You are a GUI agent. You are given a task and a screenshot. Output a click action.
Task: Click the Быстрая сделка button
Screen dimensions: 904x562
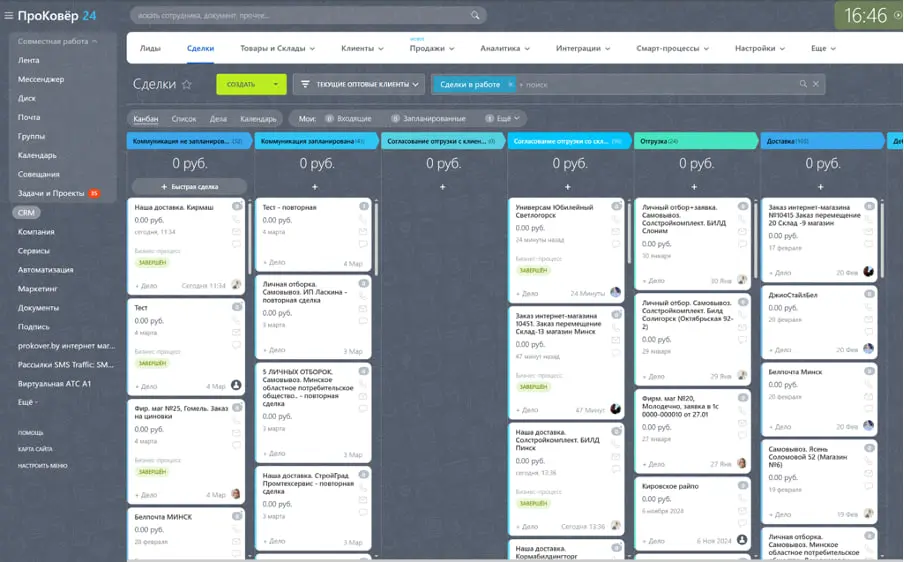189,187
